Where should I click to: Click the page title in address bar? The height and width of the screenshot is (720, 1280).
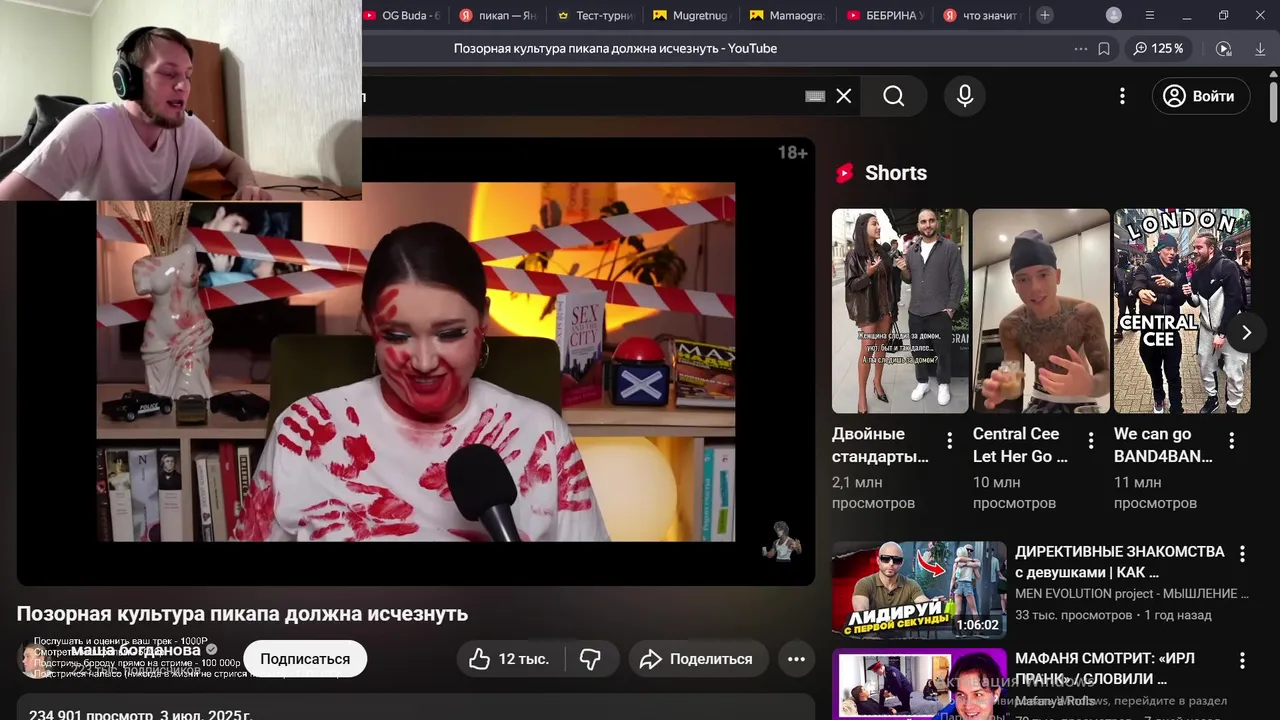(x=615, y=48)
